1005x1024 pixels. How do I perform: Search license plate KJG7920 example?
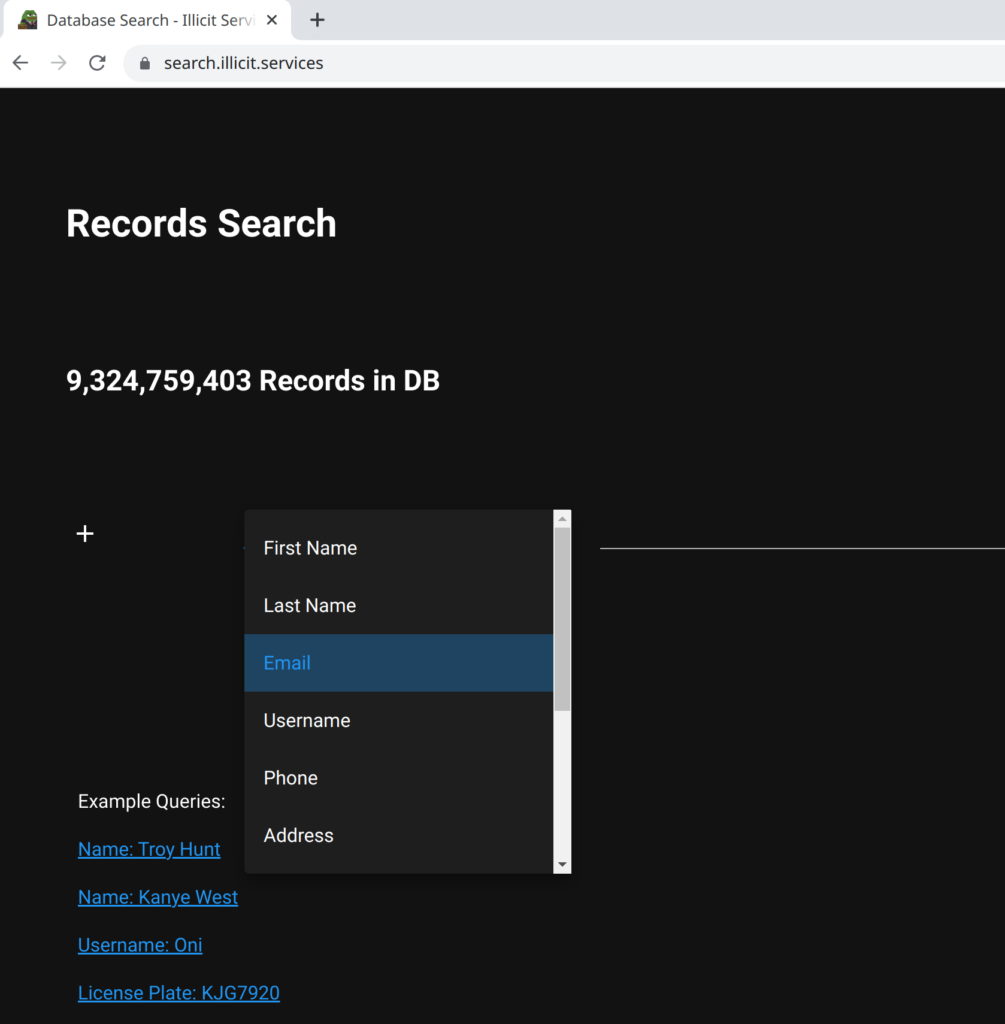pyautogui.click(x=178, y=992)
